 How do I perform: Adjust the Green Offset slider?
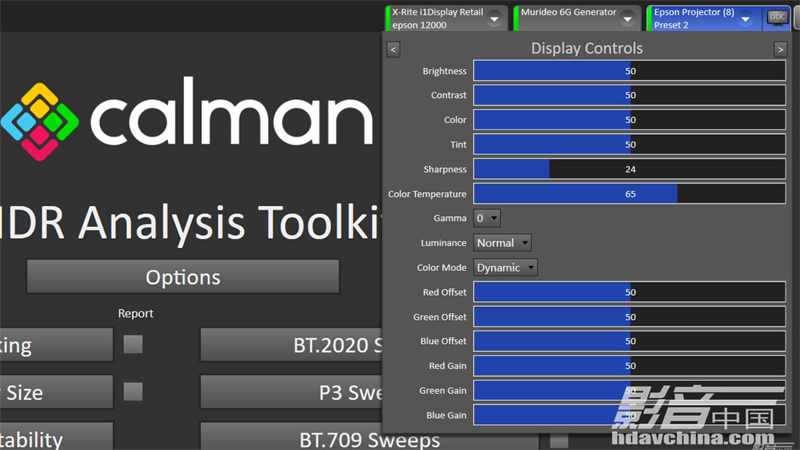(629, 317)
